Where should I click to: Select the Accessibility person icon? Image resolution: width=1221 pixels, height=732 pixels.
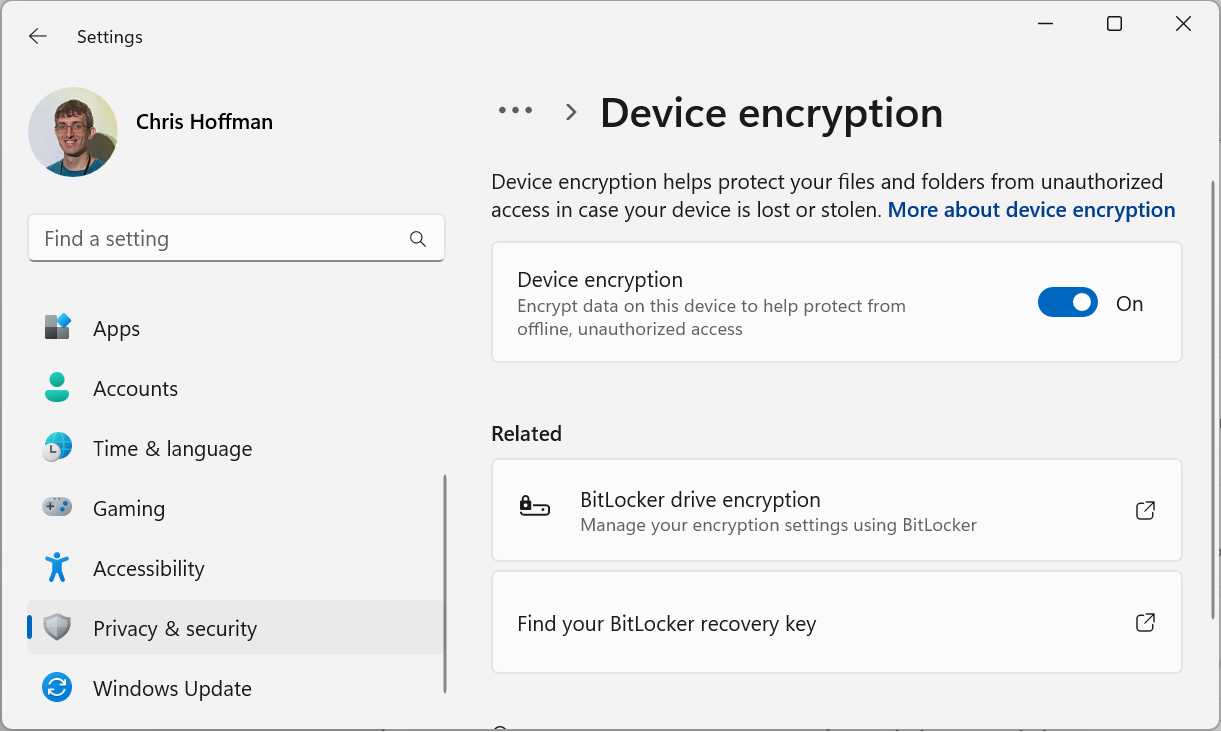(x=57, y=568)
